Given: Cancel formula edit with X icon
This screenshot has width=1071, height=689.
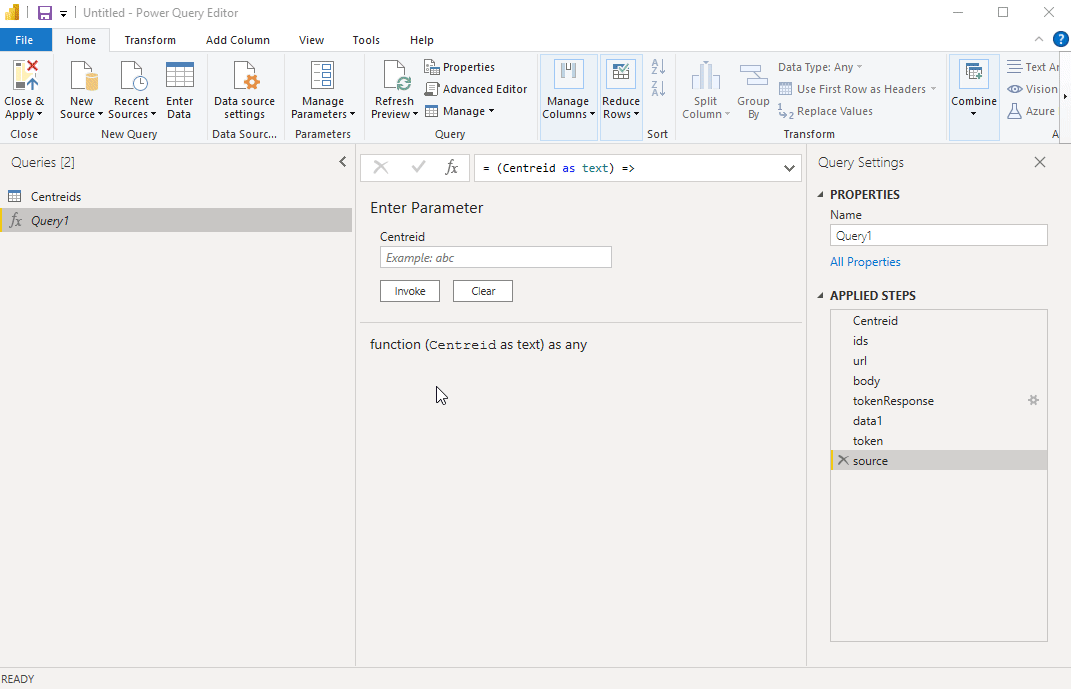Looking at the screenshot, I should pyautogui.click(x=380, y=168).
